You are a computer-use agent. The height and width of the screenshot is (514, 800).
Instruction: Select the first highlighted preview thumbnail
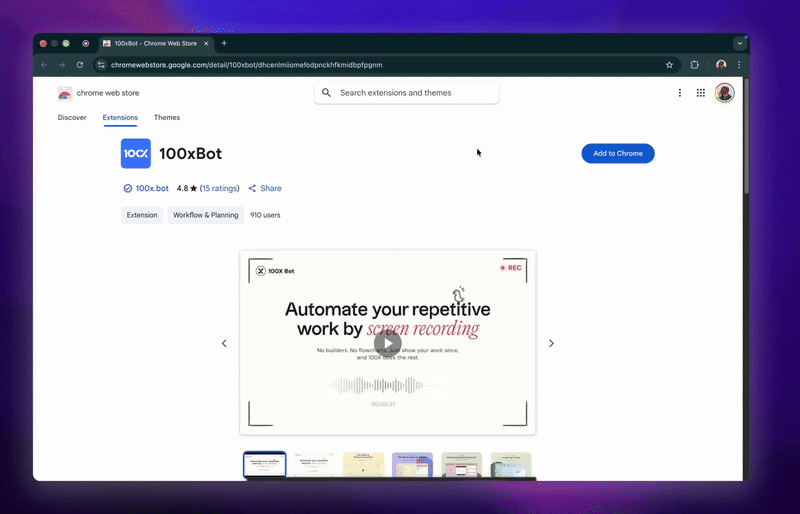[264, 464]
